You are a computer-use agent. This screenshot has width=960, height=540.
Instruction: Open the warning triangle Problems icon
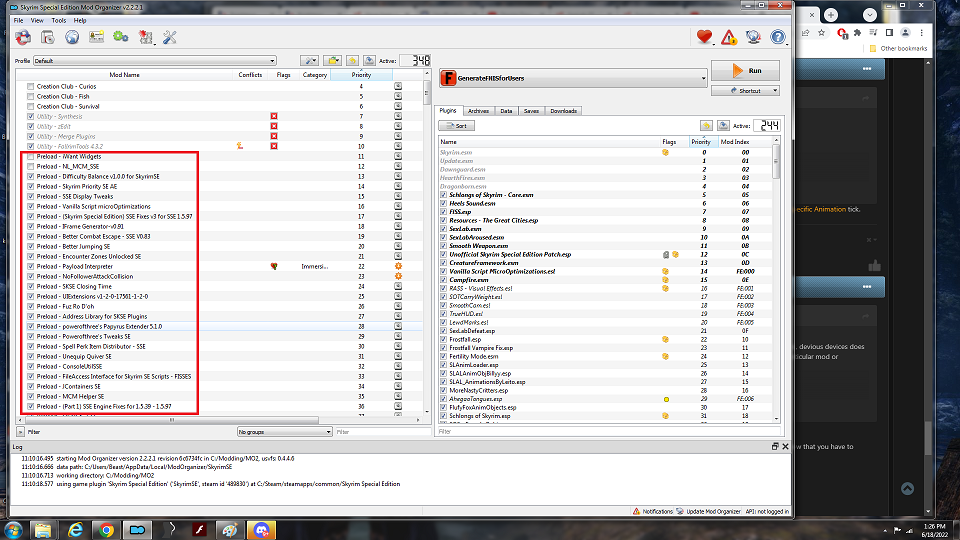(x=729, y=37)
